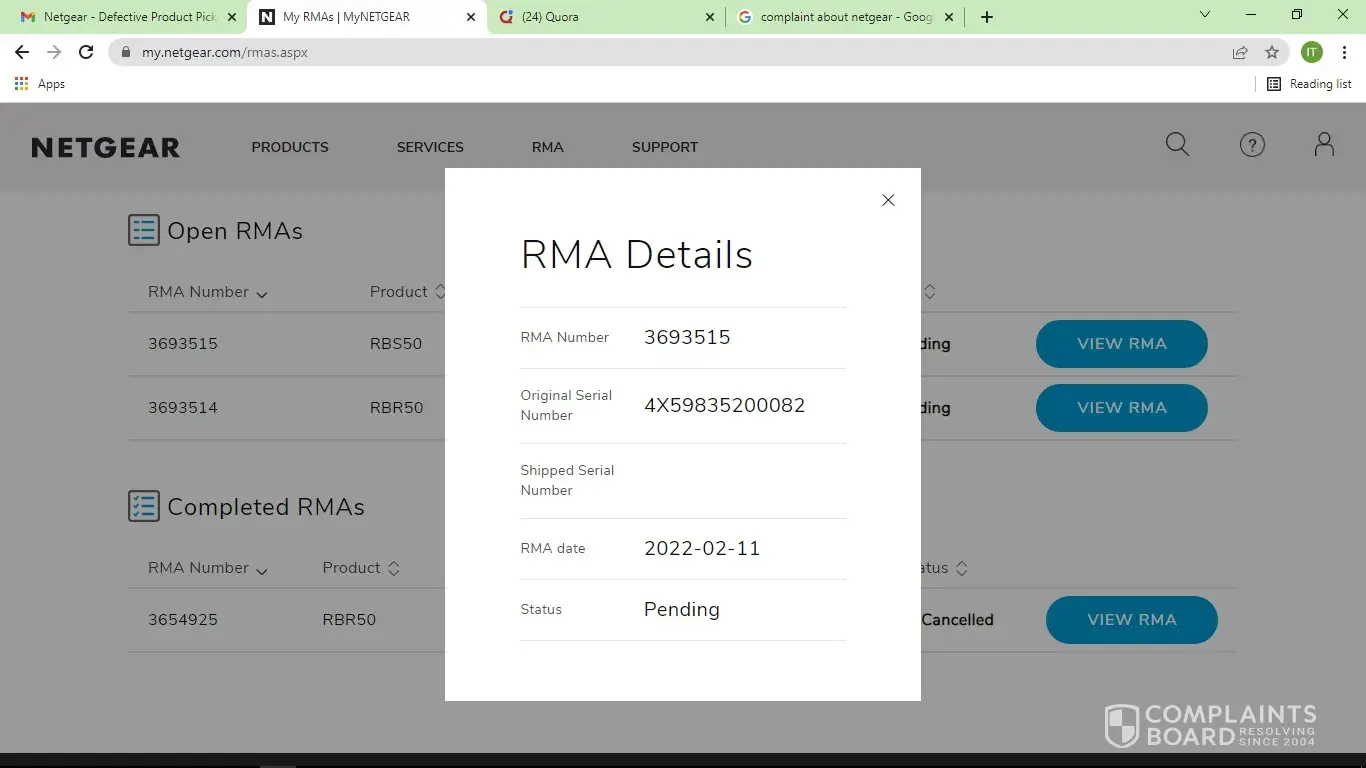Screen dimensions: 1366x768
Task: Open the Chrome three-dot menu
Action: pos(1343,52)
